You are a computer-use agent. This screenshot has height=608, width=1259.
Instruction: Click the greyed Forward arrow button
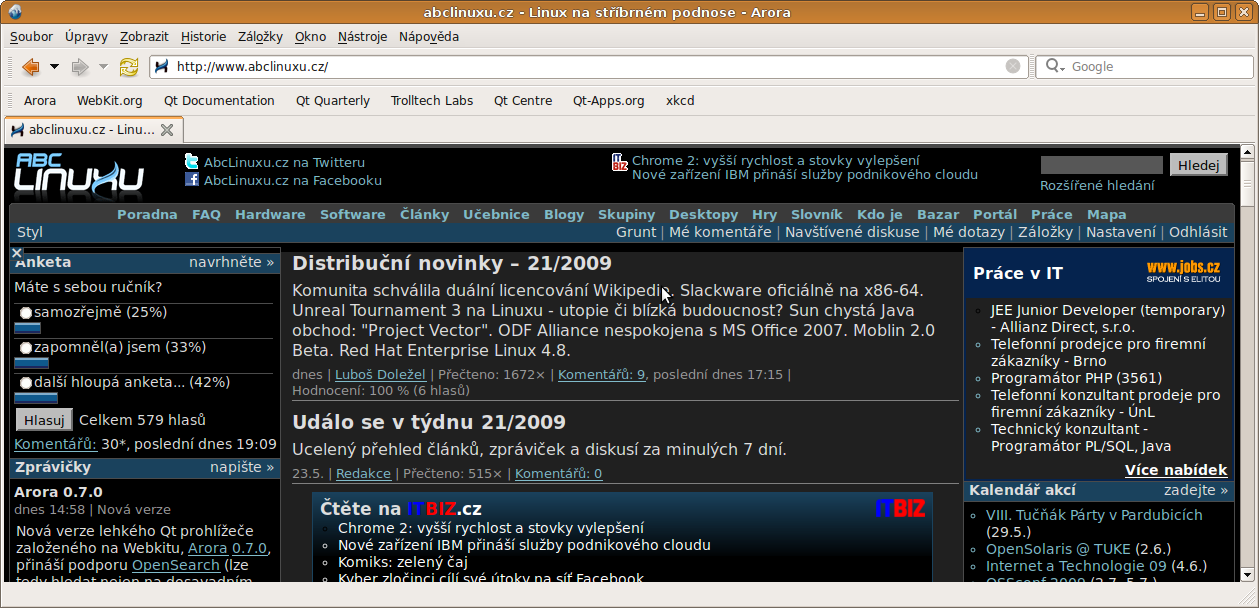point(80,67)
